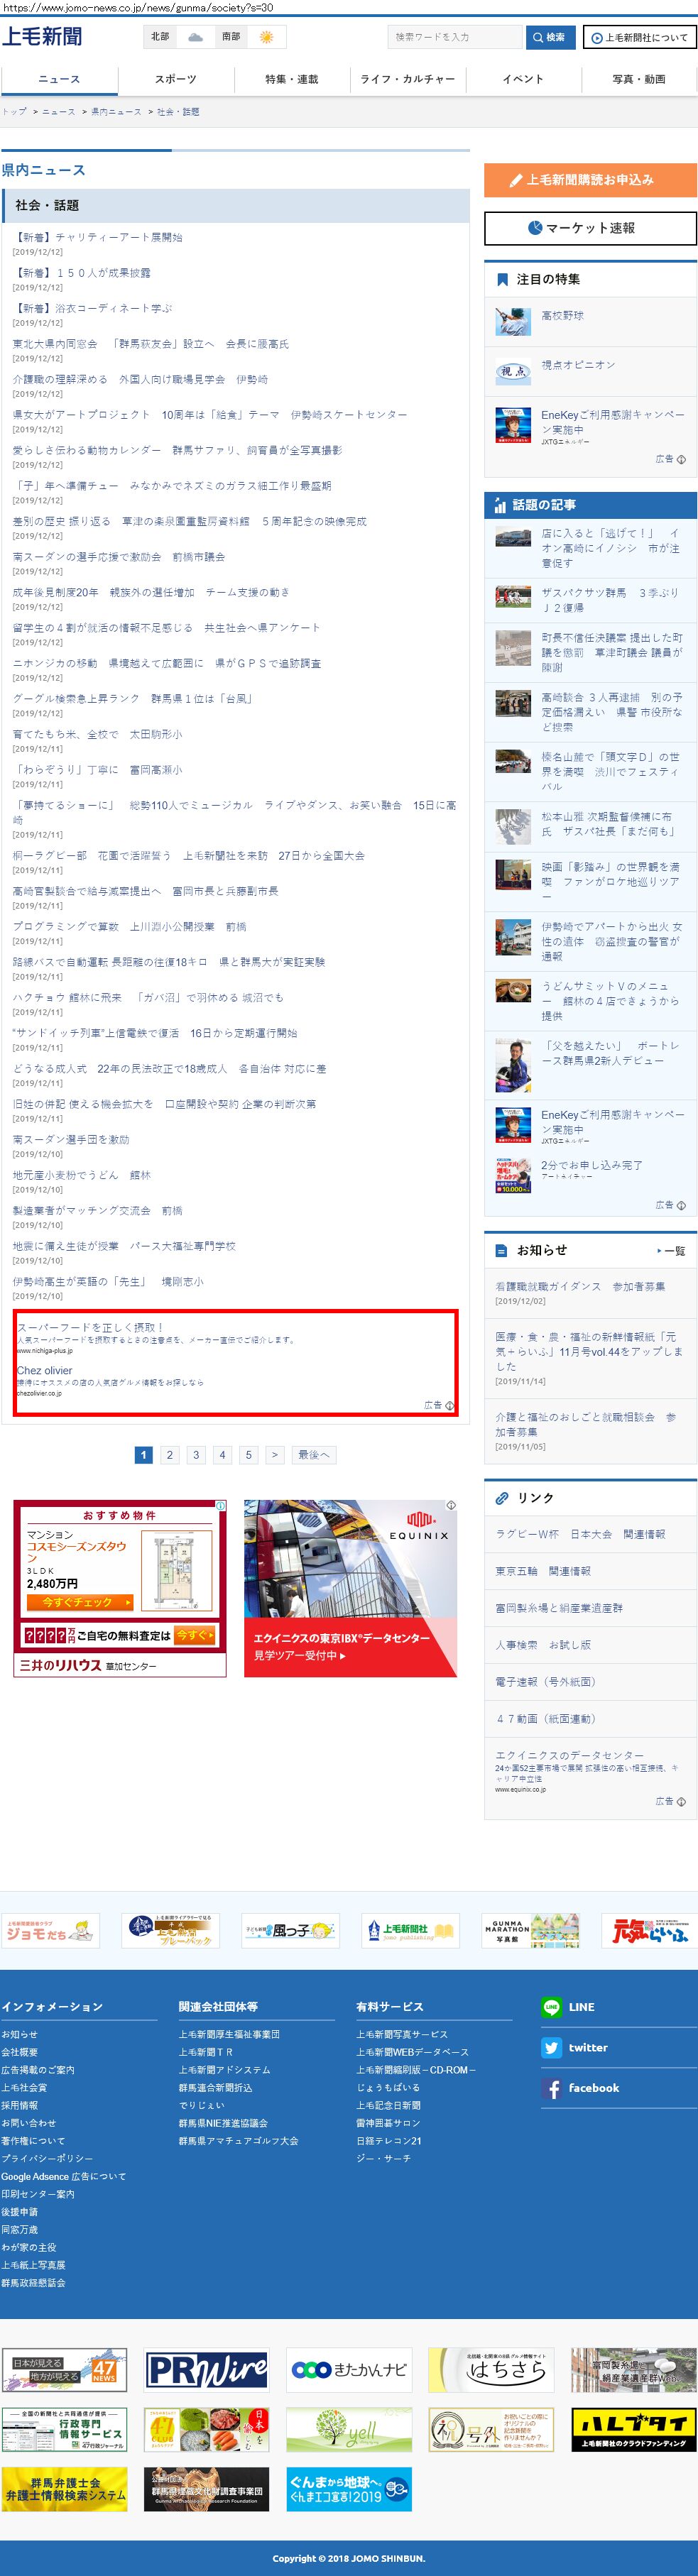Open the 高校野球 feature thumbnail
The height and width of the screenshot is (2576, 698).
click(513, 321)
